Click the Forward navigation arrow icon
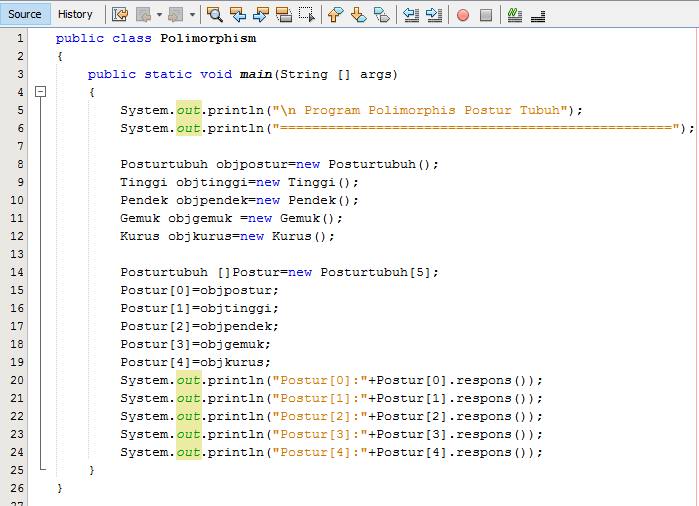 tap(175, 15)
